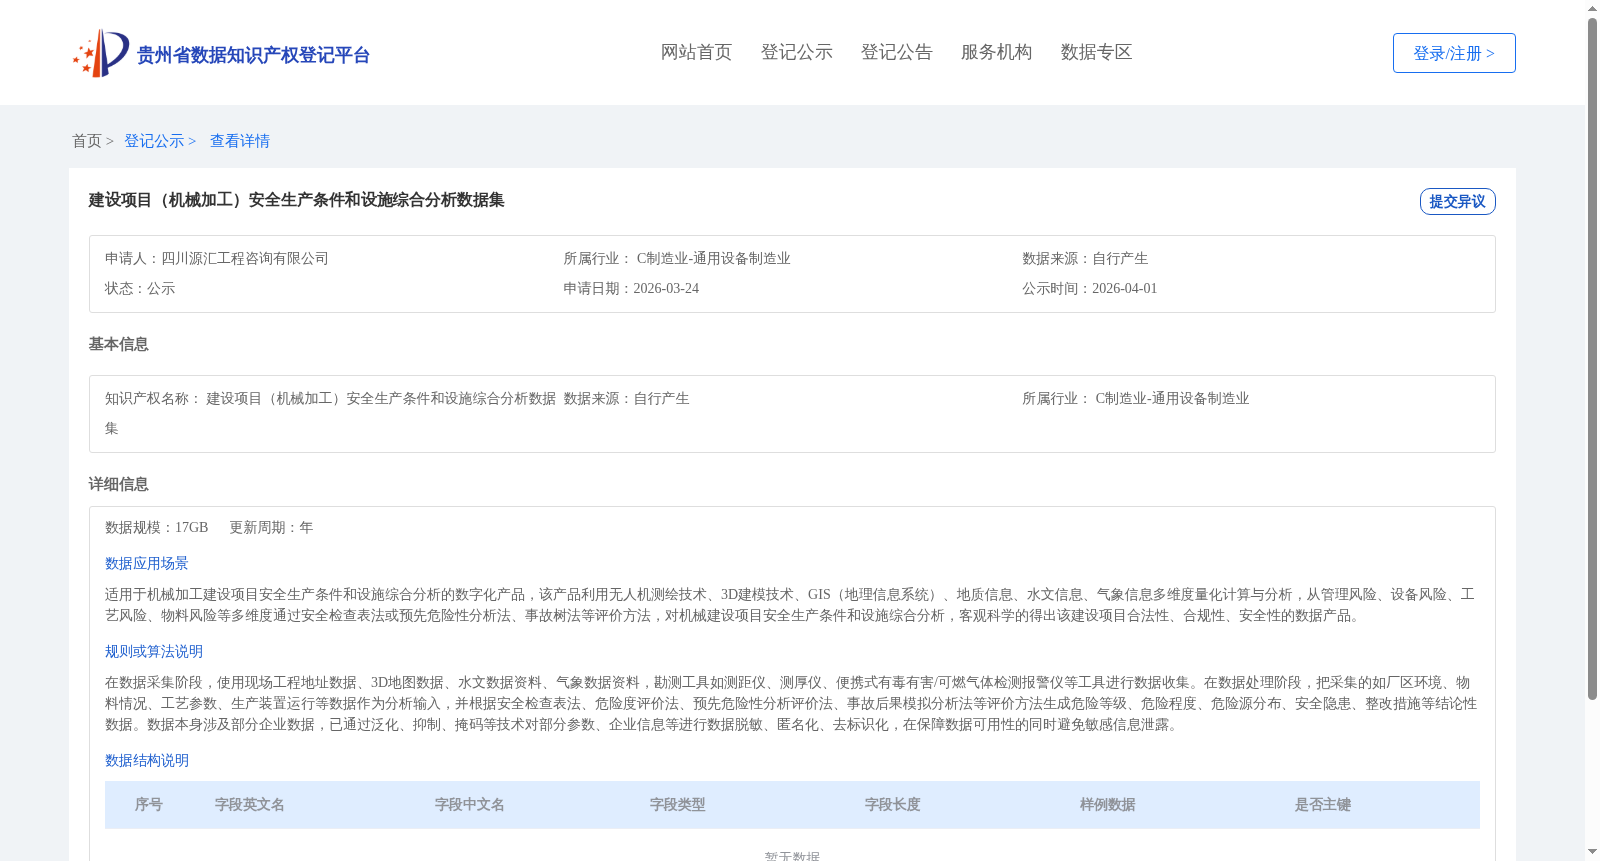
Task: Click the vertical scrollbar thumb
Action: tap(1592, 358)
